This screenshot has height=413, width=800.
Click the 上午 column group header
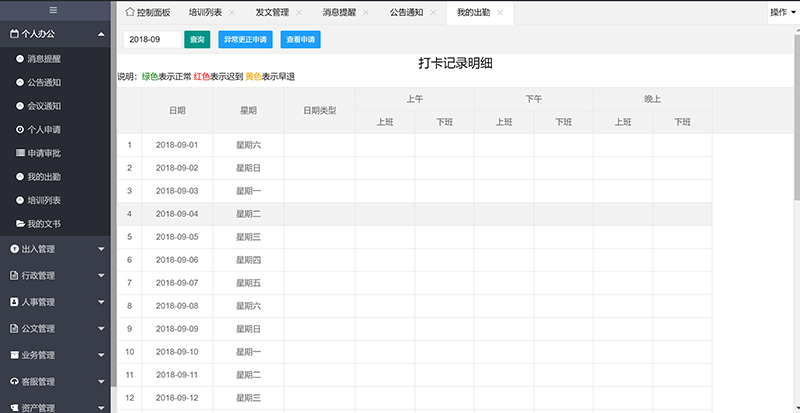(x=415, y=99)
